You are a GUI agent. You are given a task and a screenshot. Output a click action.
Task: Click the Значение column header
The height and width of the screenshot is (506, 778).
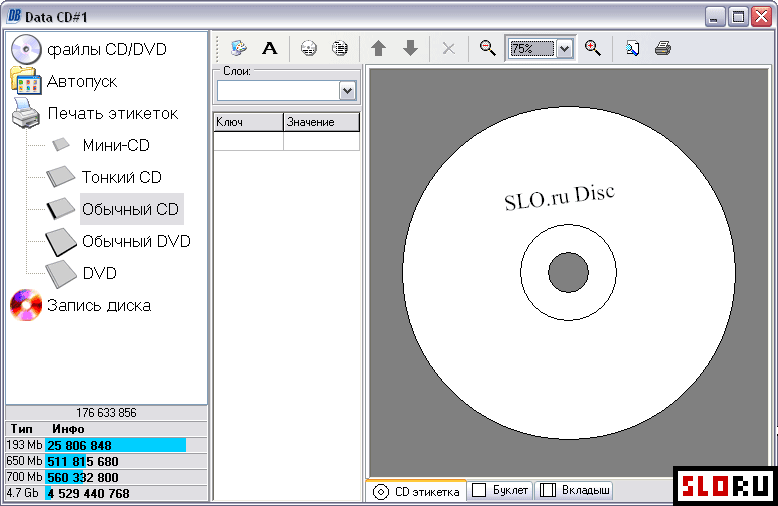(322, 122)
